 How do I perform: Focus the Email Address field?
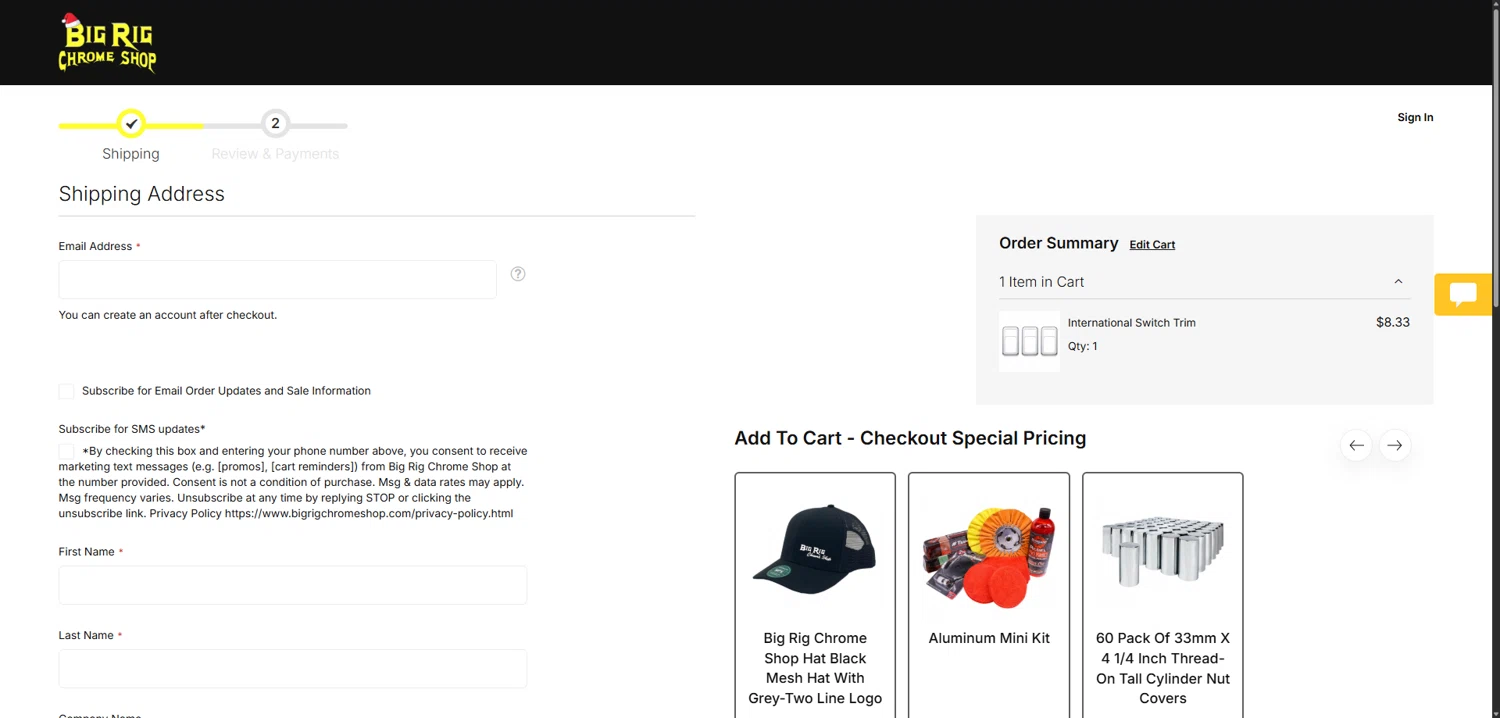pos(278,280)
